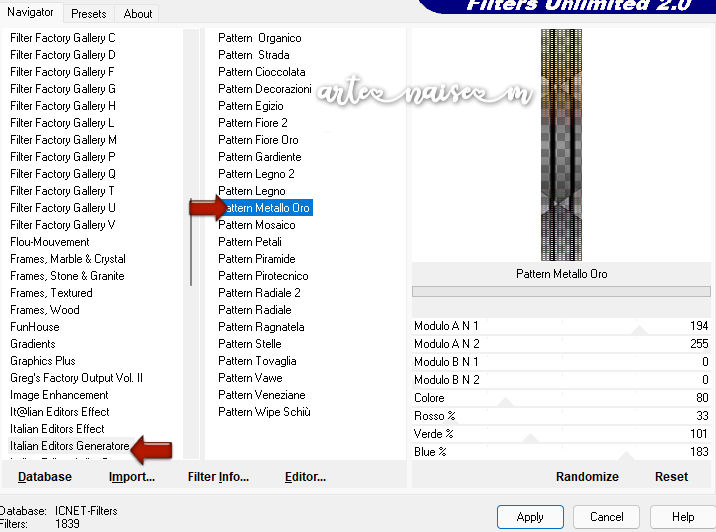Click the Cancel button
The image size is (716, 532).
pyautogui.click(x=606, y=517)
